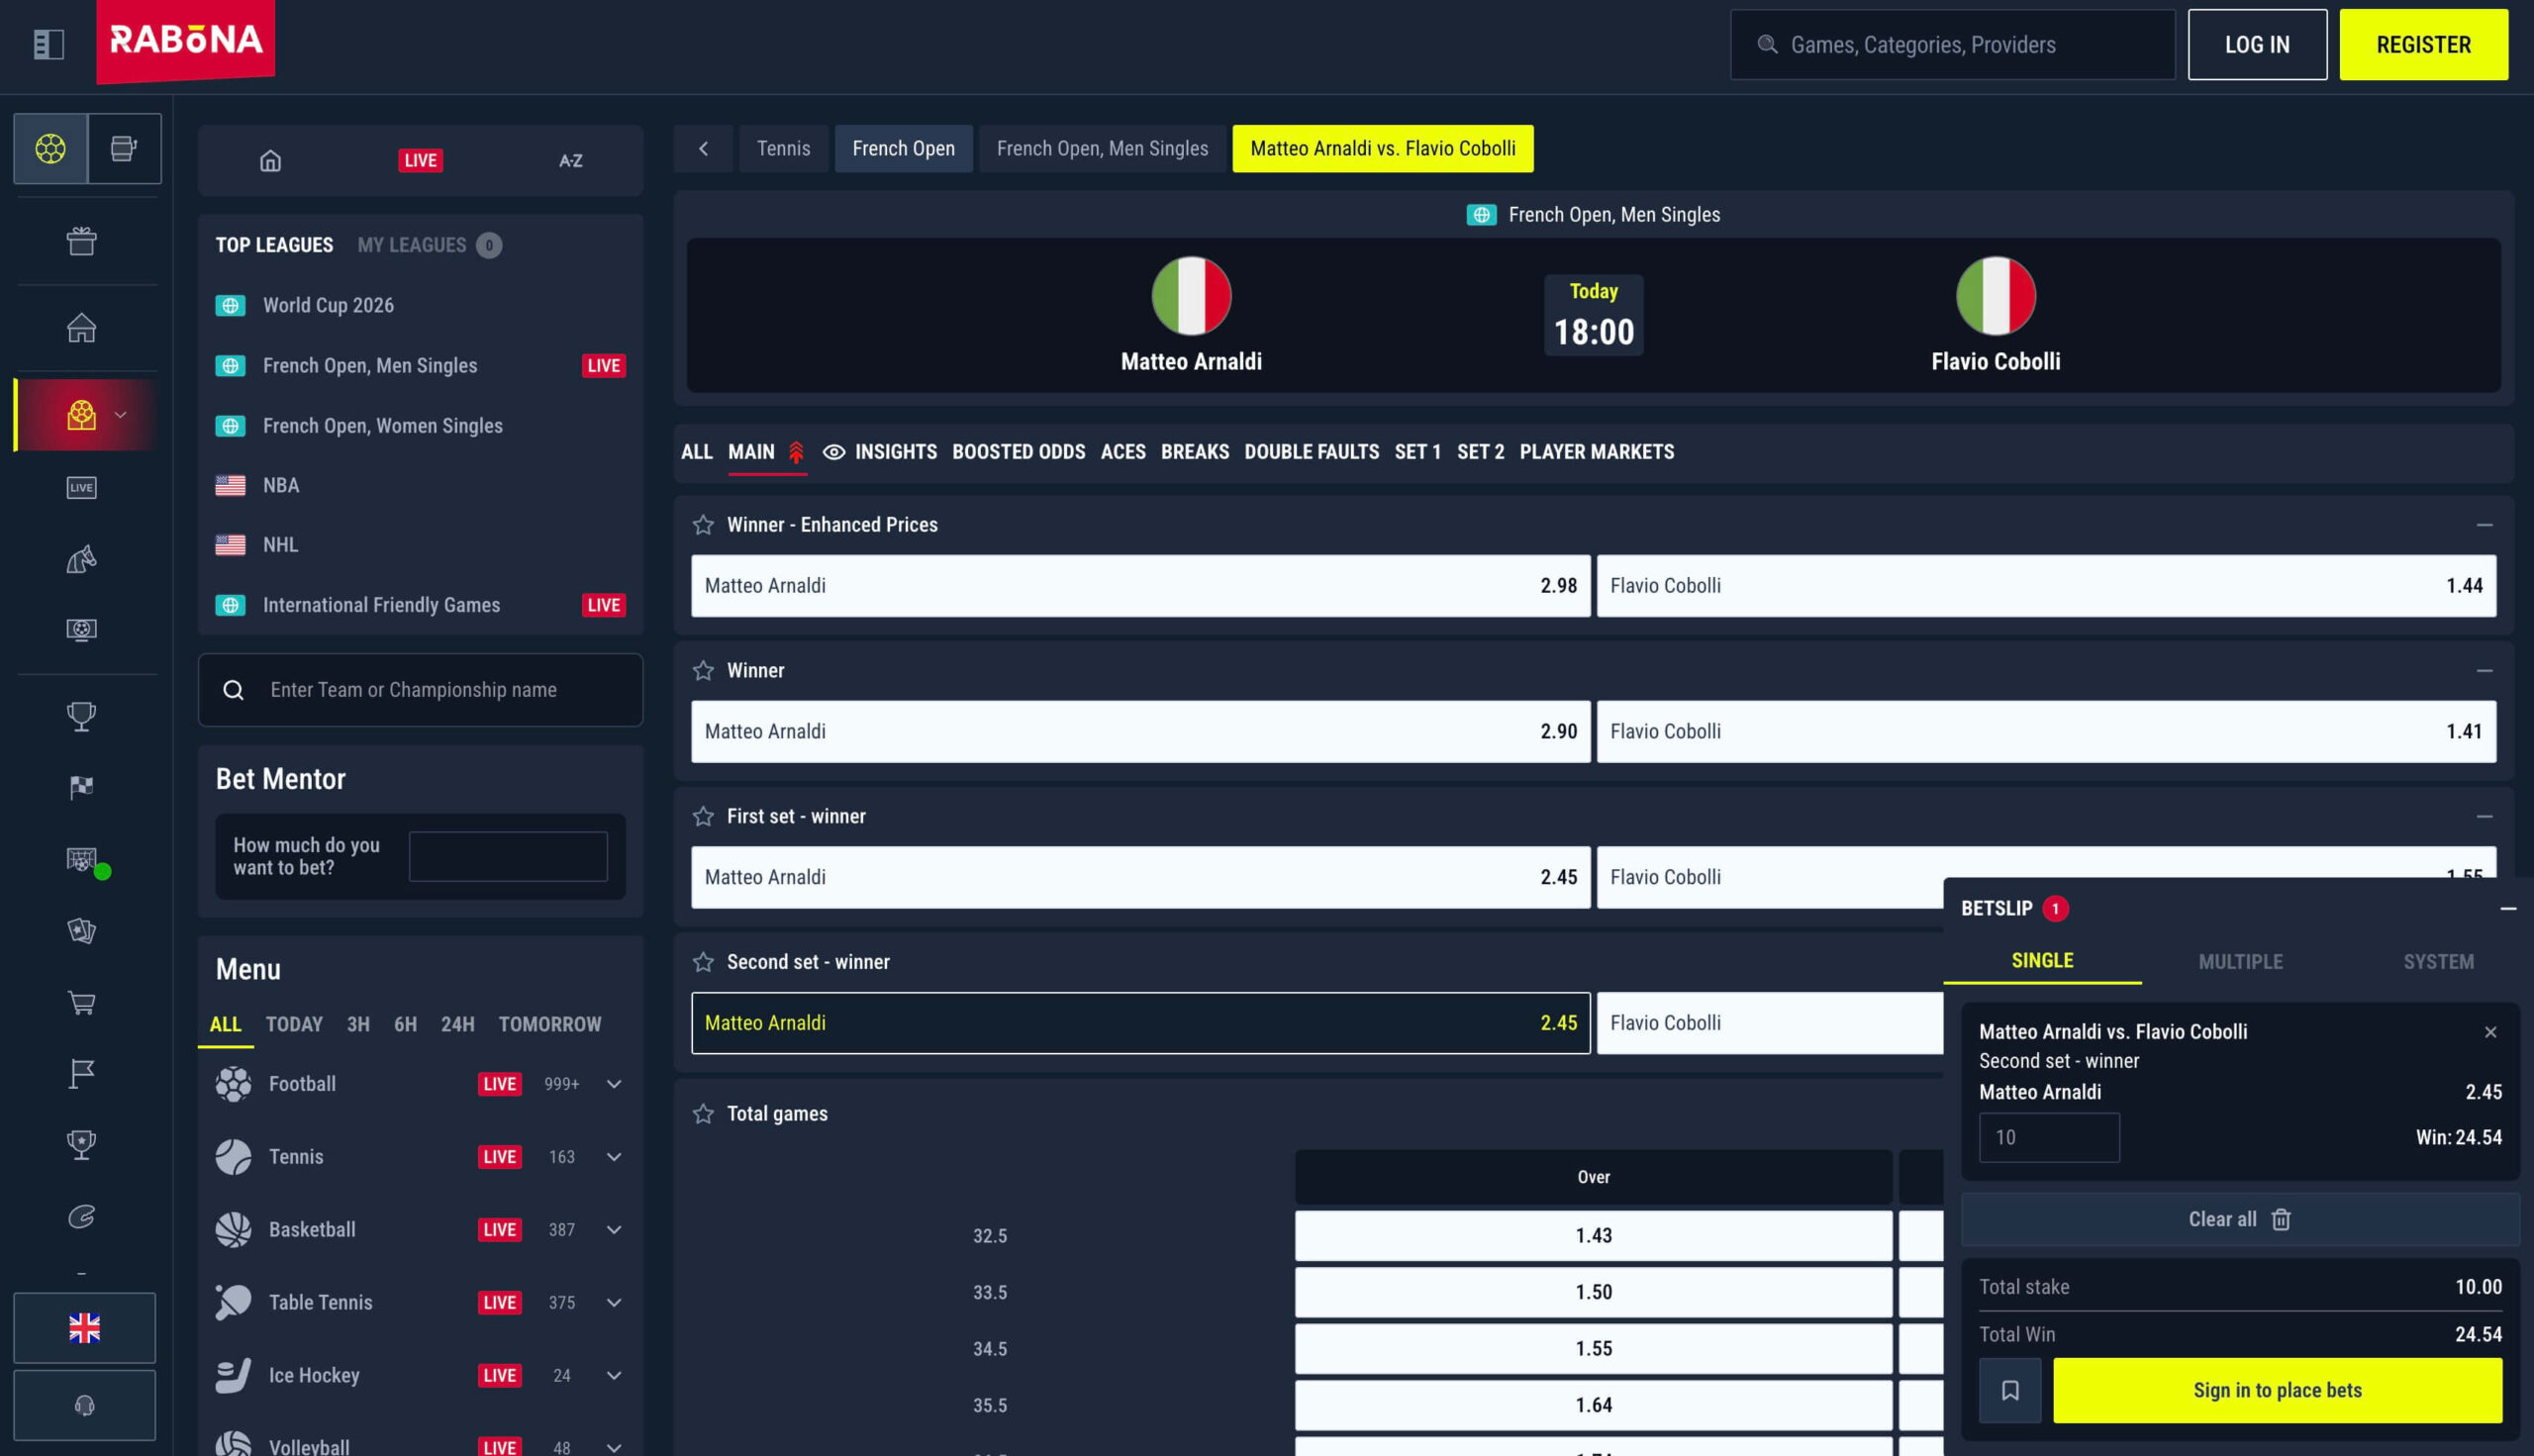2534x1456 pixels.
Task: Expand the Table Tennis row chevron
Action: pos(614,1303)
